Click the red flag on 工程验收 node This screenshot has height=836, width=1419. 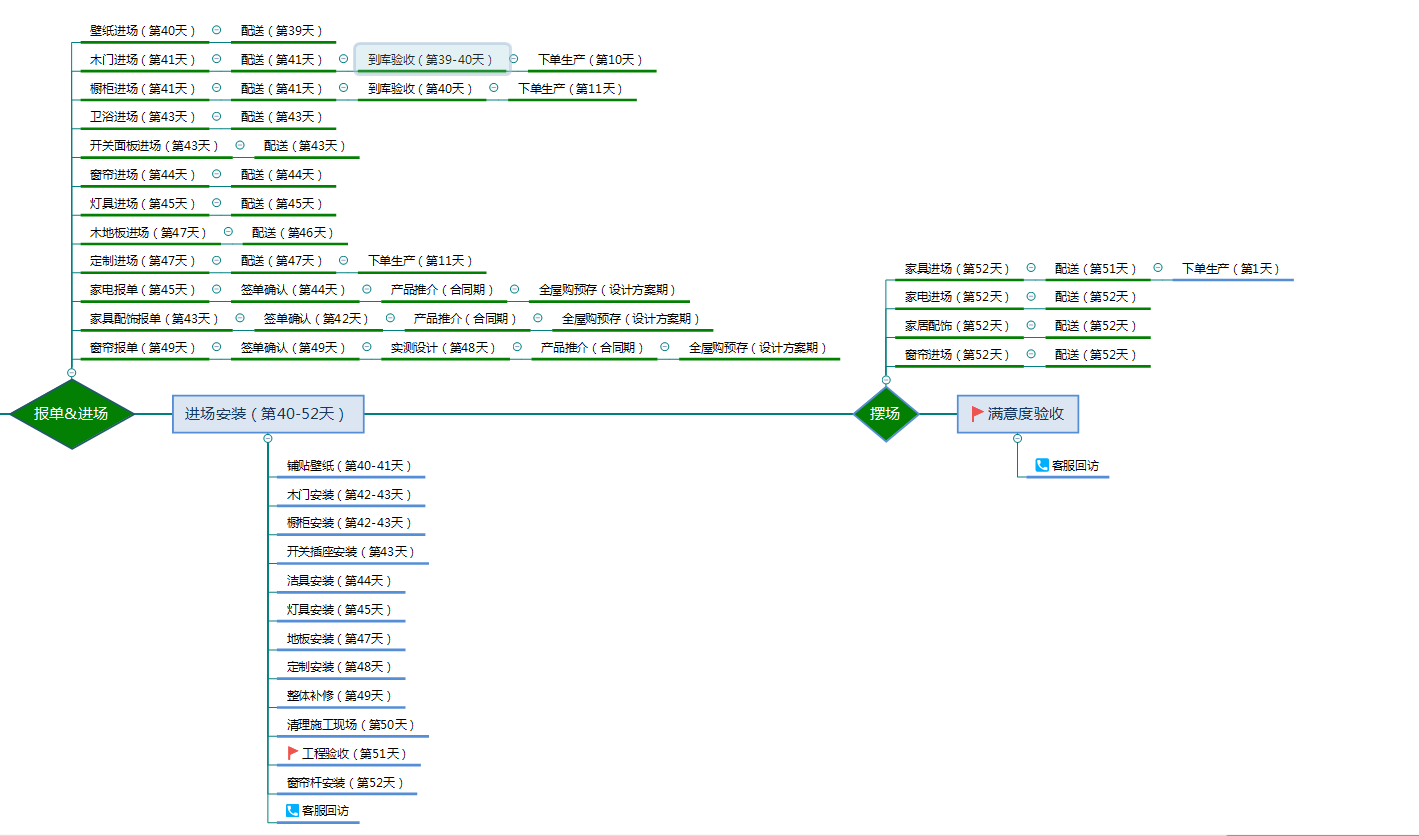293,753
